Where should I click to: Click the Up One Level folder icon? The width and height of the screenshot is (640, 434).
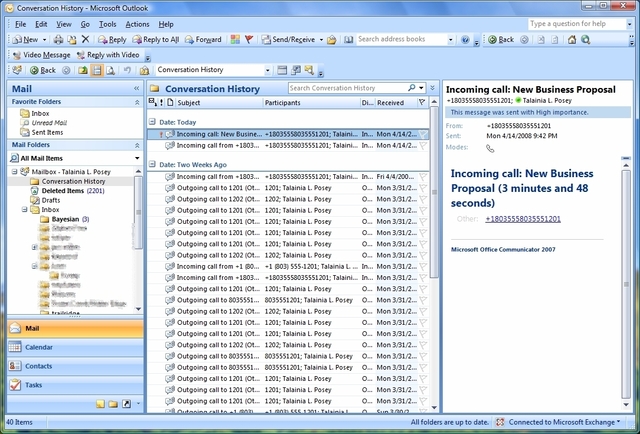click(83, 70)
